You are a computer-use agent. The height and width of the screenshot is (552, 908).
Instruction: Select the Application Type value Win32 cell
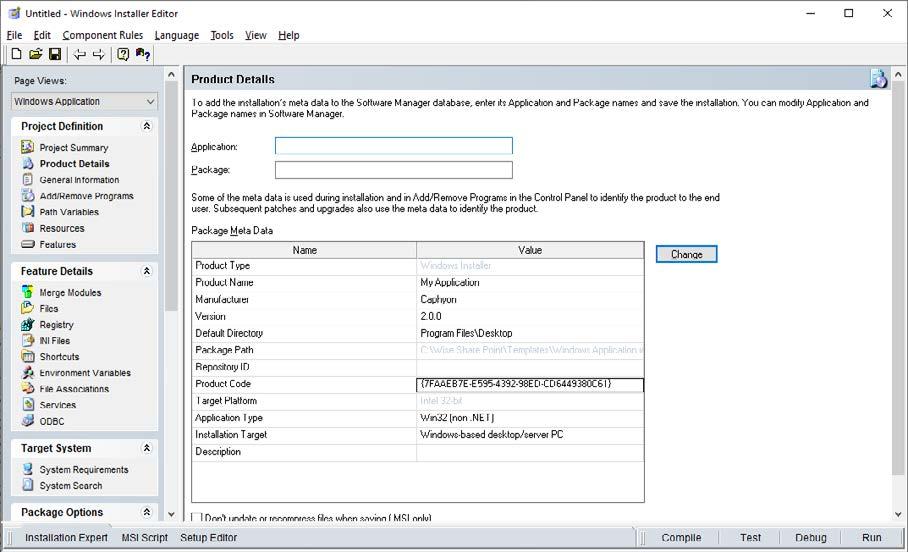tap(530, 418)
